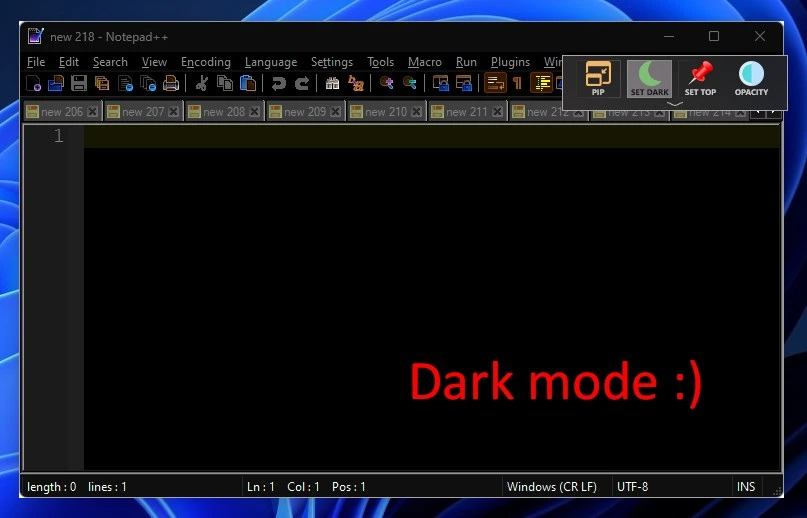
Task: Click the Ln : 1 status bar entry
Action: click(261, 487)
